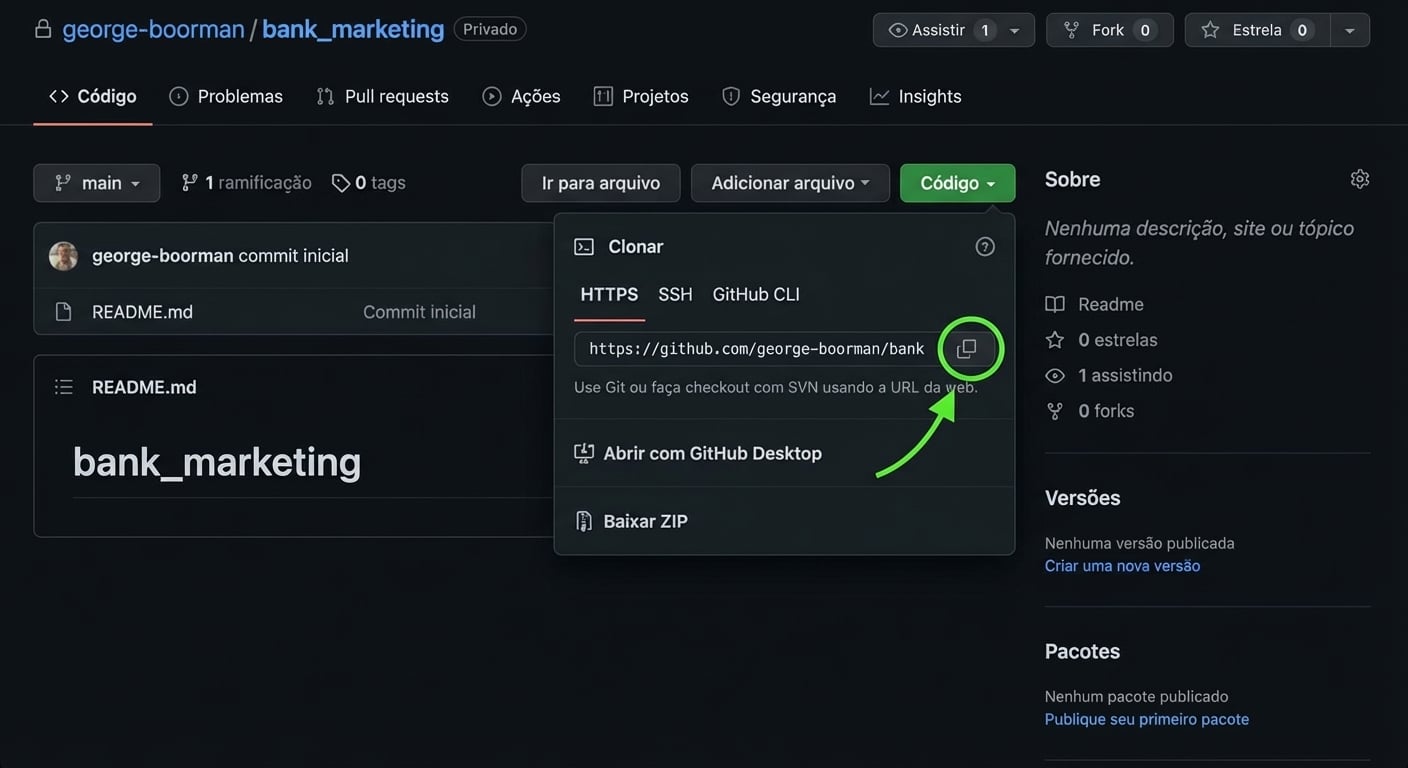The image size is (1408, 768).
Task: Click the README list outline icon
Action: click(x=64, y=387)
